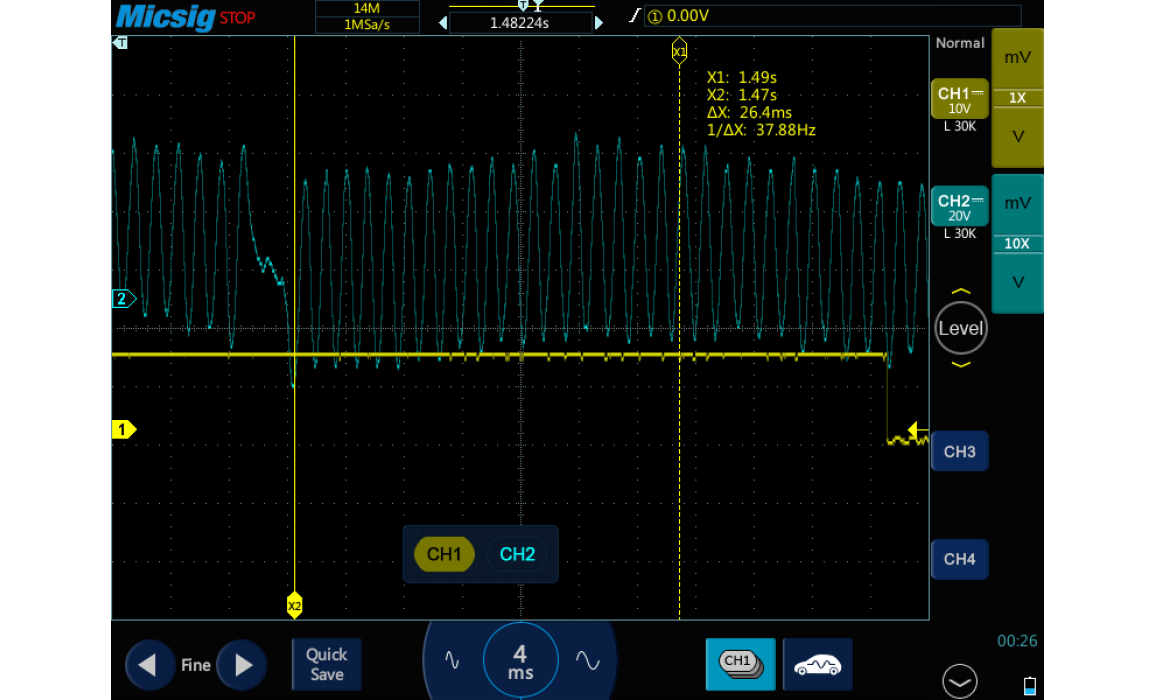Click the X1 cursor marker
Image resolution: width=1156 pixels, height=700 pixels.
[x=679, y=51]
